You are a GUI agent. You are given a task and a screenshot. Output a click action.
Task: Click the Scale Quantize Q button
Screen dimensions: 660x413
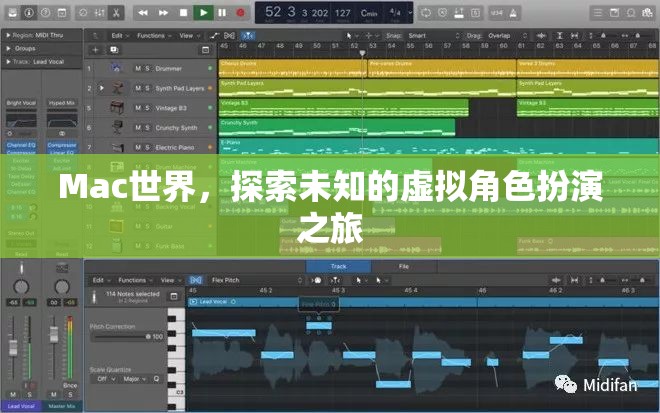coord(156,379)
